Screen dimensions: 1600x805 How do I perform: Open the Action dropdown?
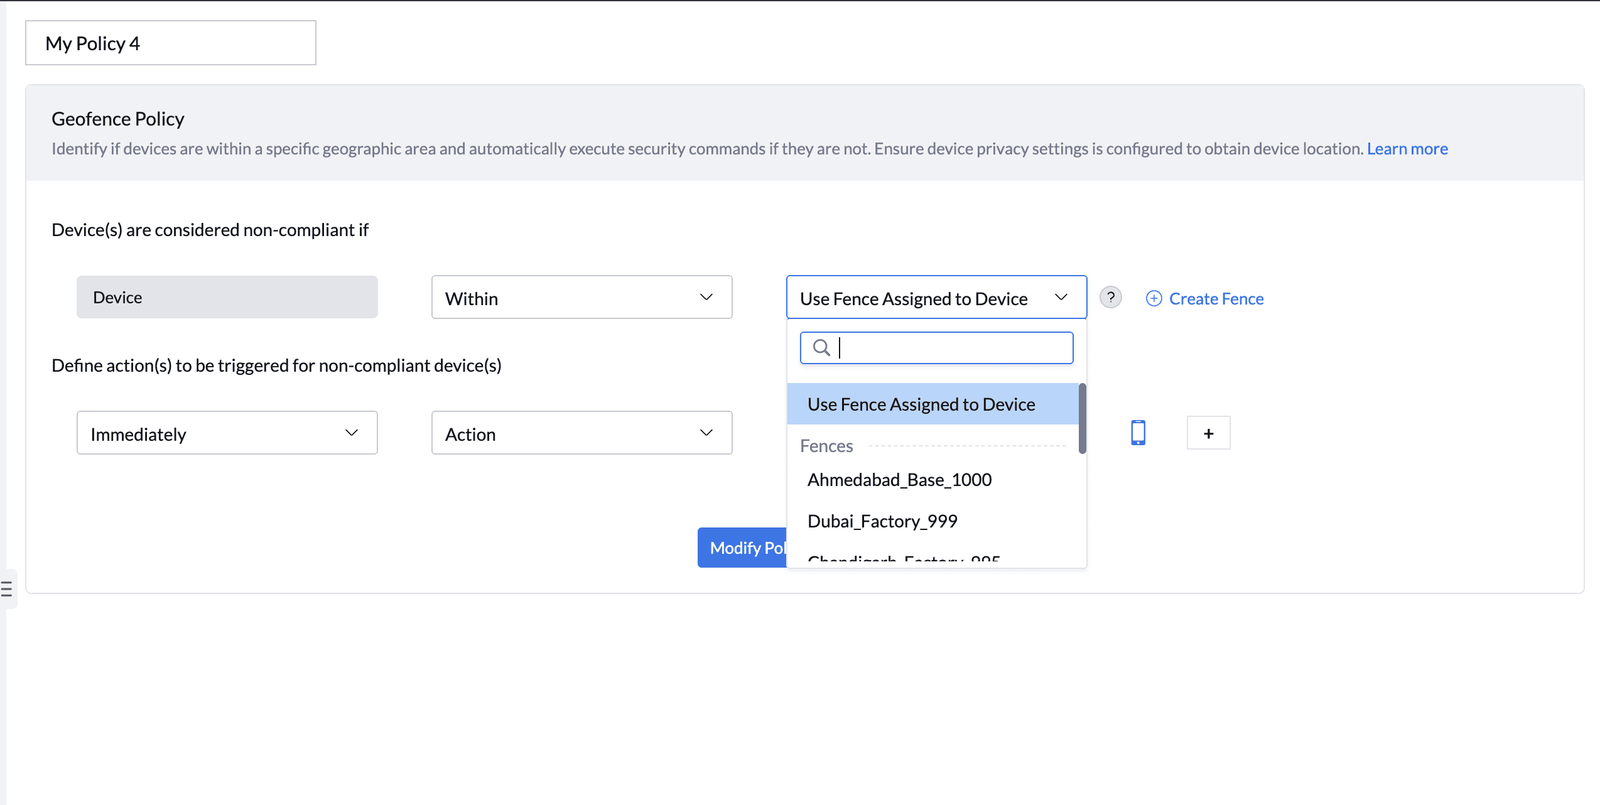coord(582,433)
